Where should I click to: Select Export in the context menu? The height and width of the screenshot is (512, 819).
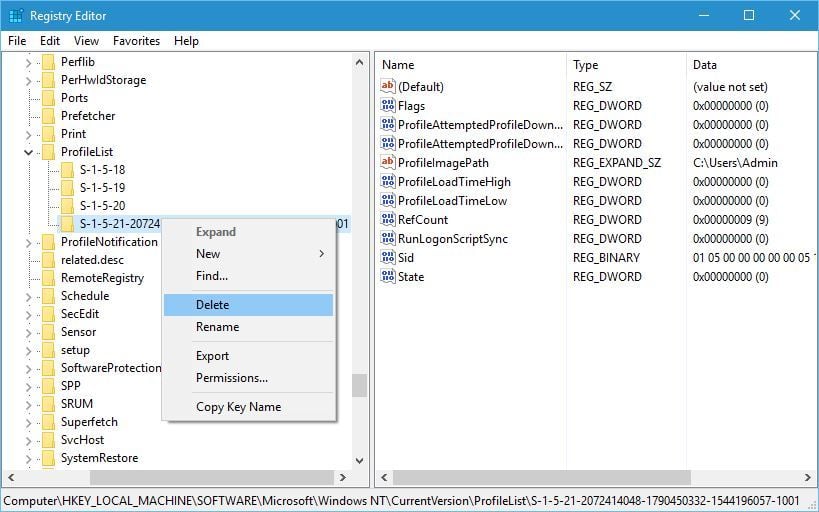[249, 356]
